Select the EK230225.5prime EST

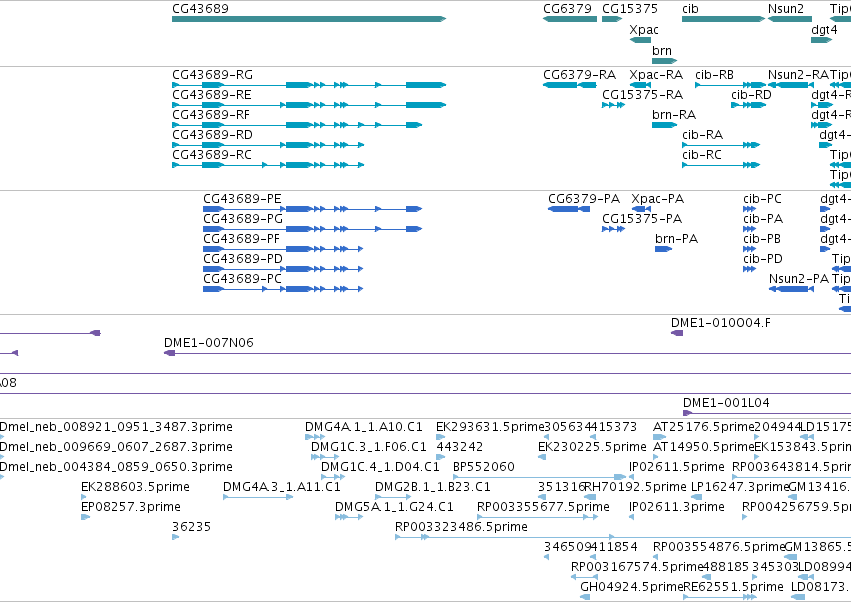click(x=542, y=457)
